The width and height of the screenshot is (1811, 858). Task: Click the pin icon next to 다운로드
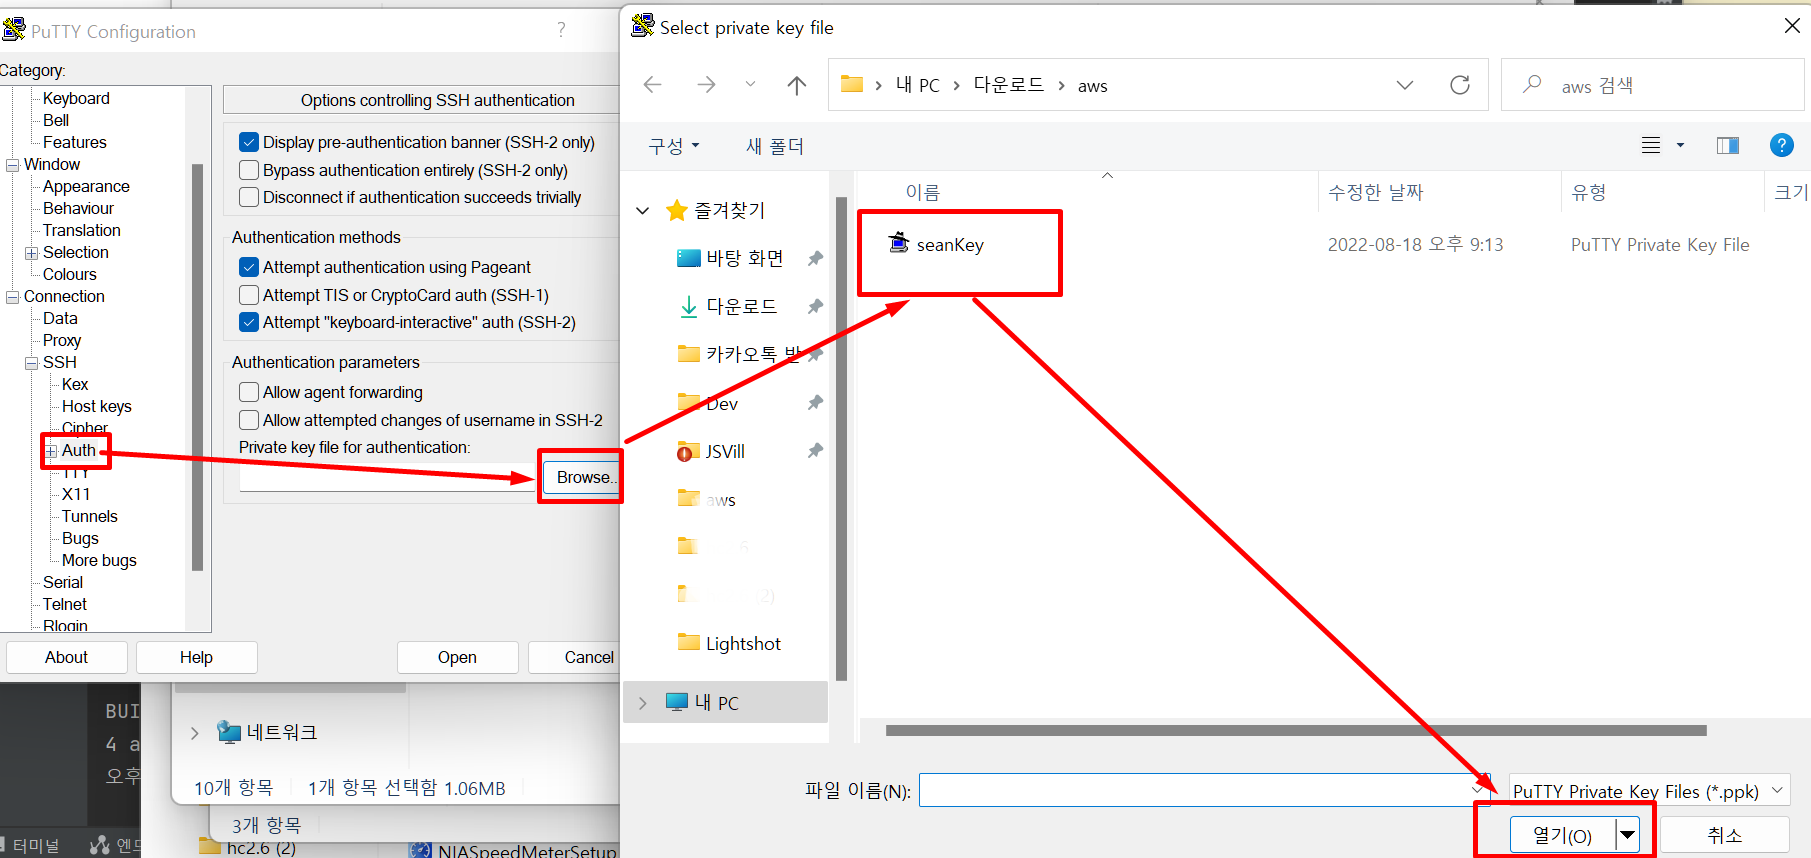point(815,306)
